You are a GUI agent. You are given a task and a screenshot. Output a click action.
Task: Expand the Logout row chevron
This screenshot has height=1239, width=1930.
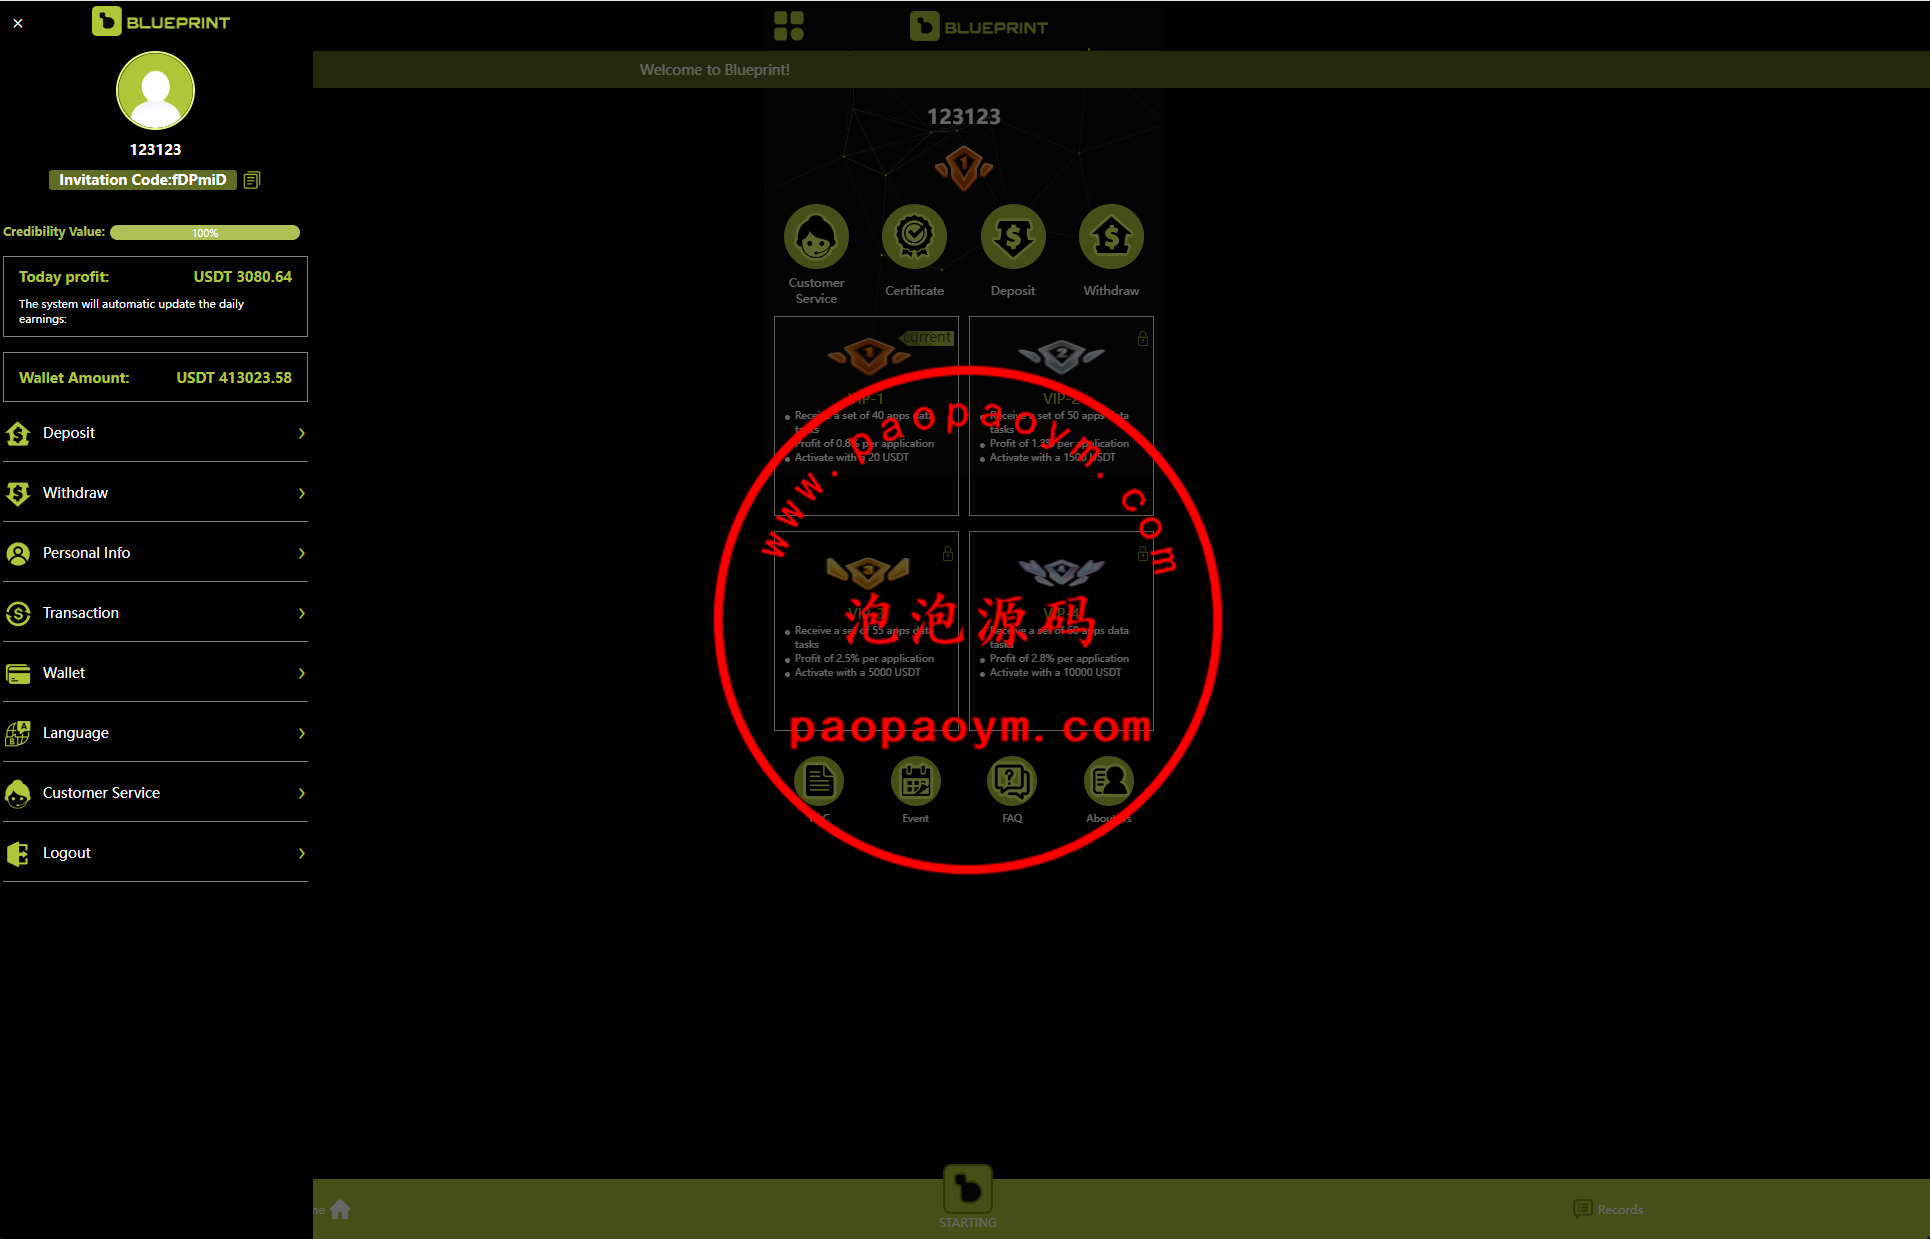coord(301,853)
